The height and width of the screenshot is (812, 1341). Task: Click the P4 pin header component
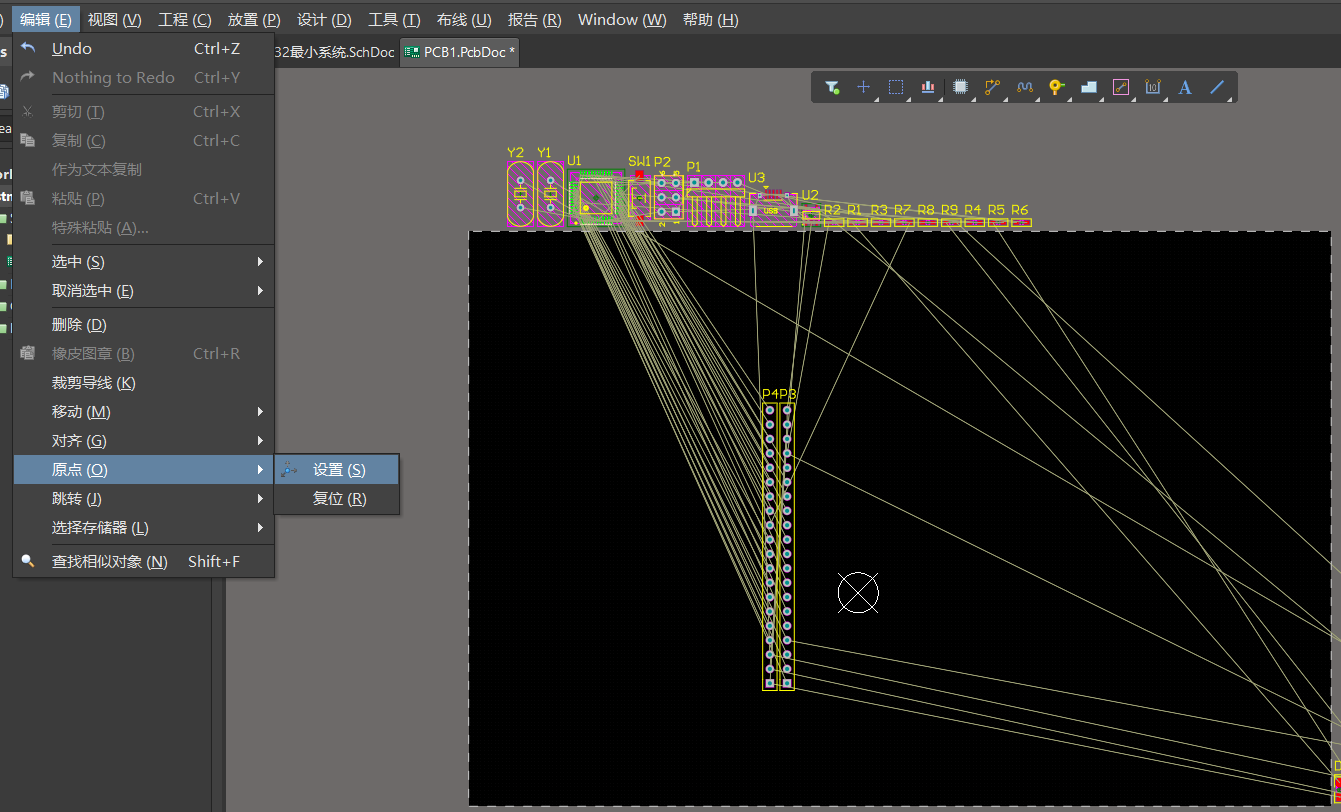pyautogui.click(x=770, y=546)
